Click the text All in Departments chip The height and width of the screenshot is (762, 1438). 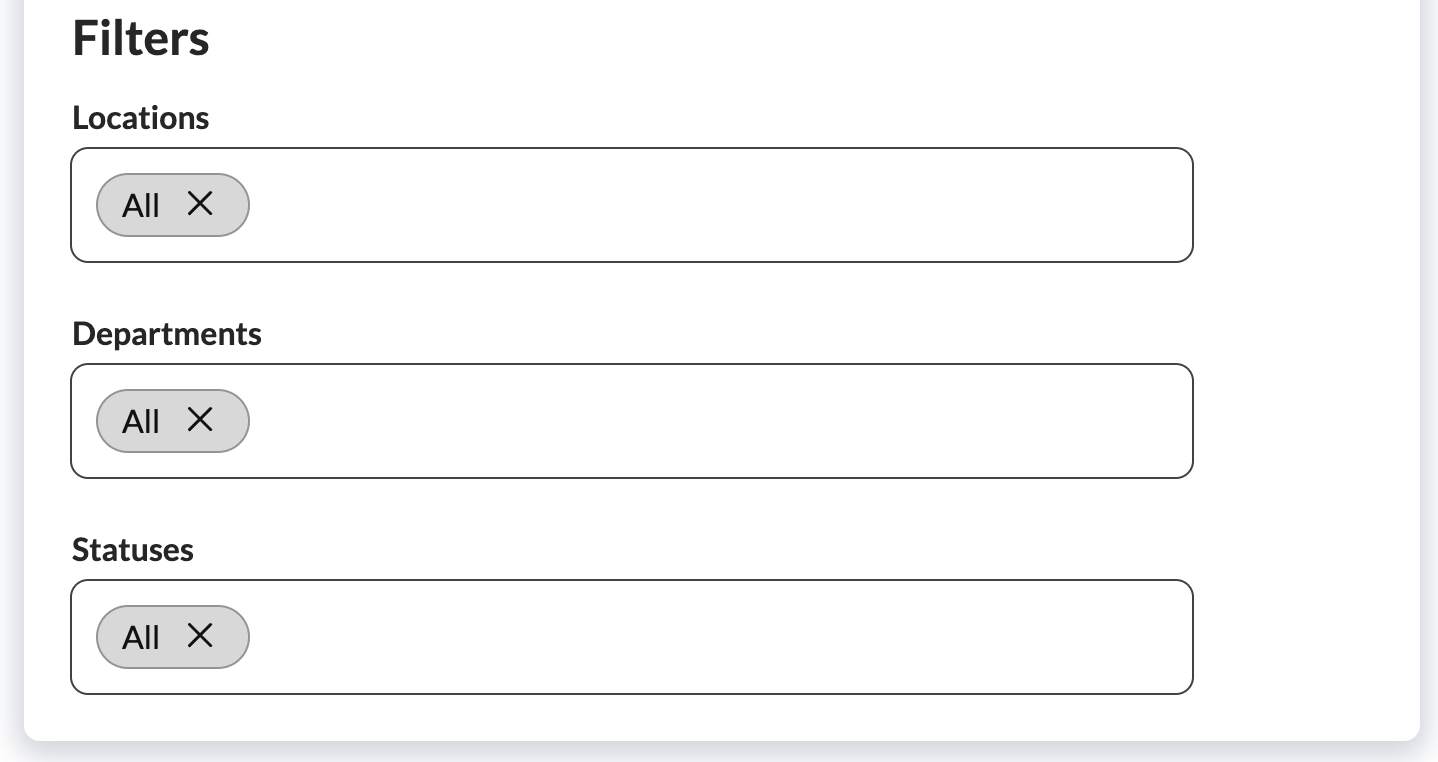point(140,422)
